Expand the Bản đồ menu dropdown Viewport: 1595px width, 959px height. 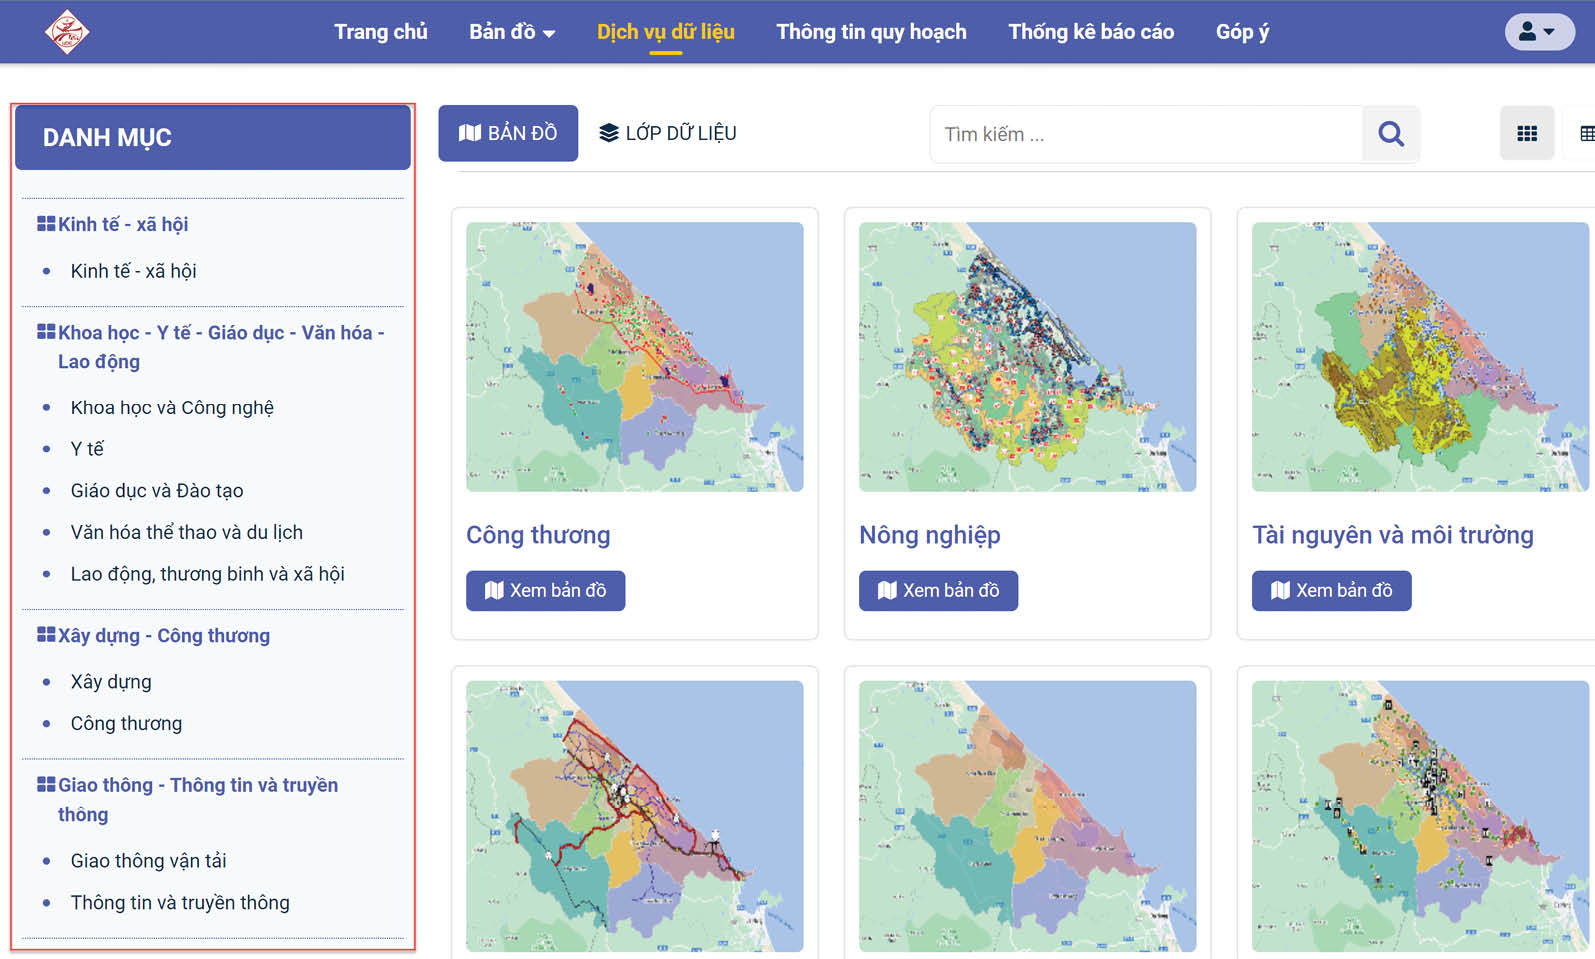coord(512,32)
